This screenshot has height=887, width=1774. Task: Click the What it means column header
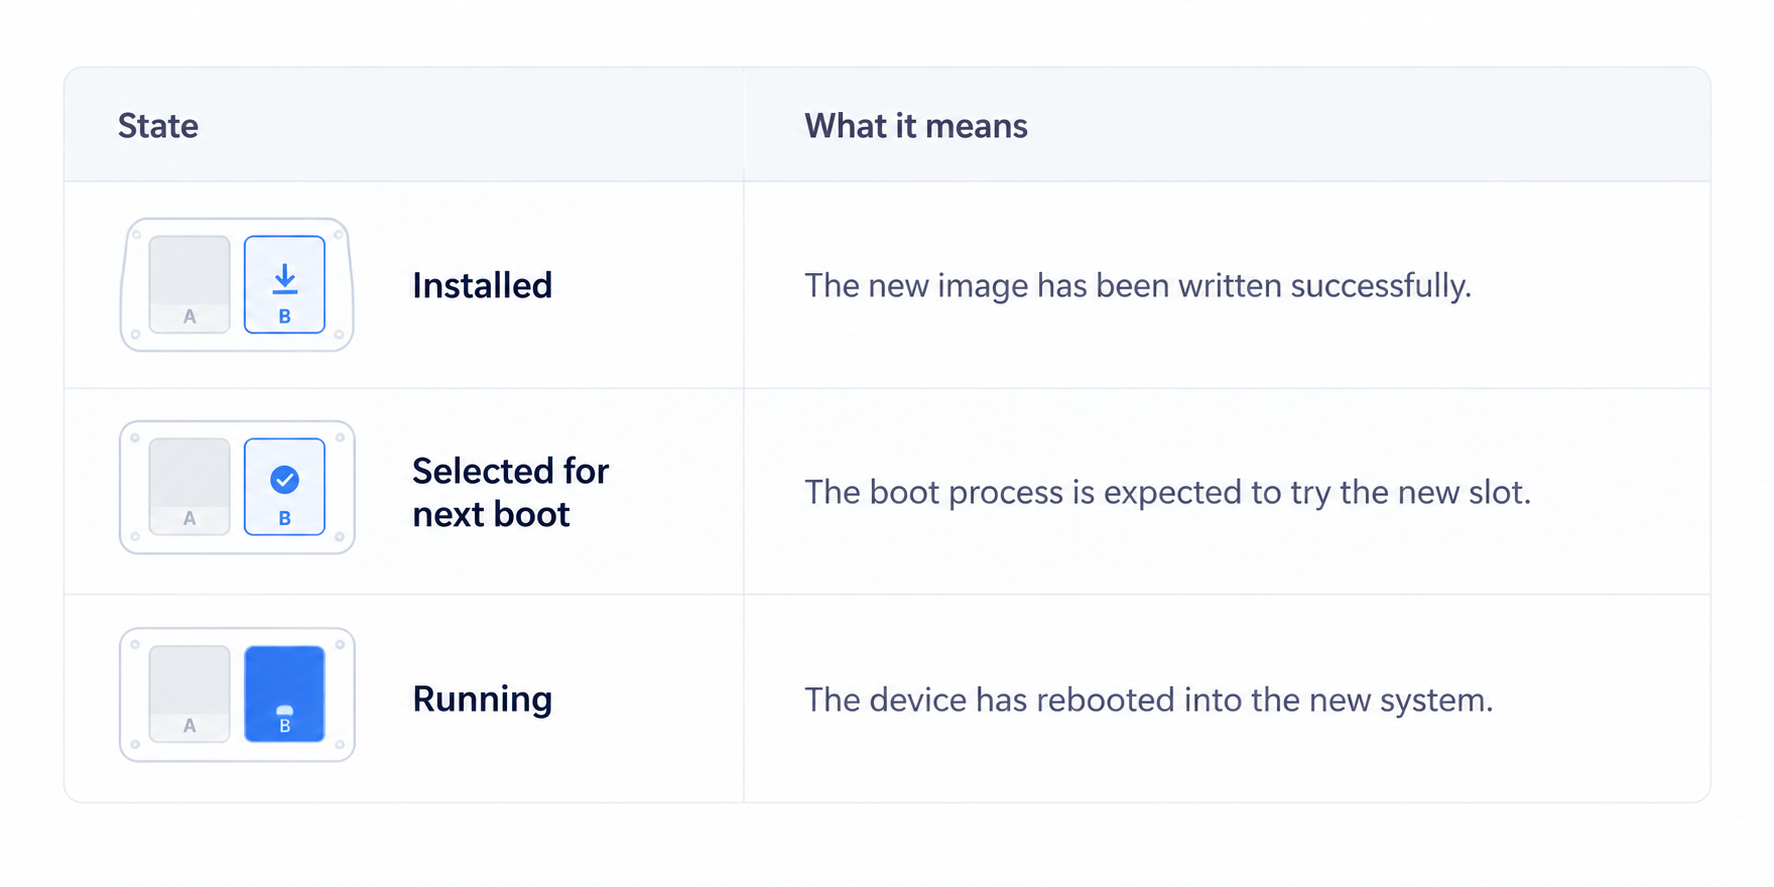coord(916,126)
